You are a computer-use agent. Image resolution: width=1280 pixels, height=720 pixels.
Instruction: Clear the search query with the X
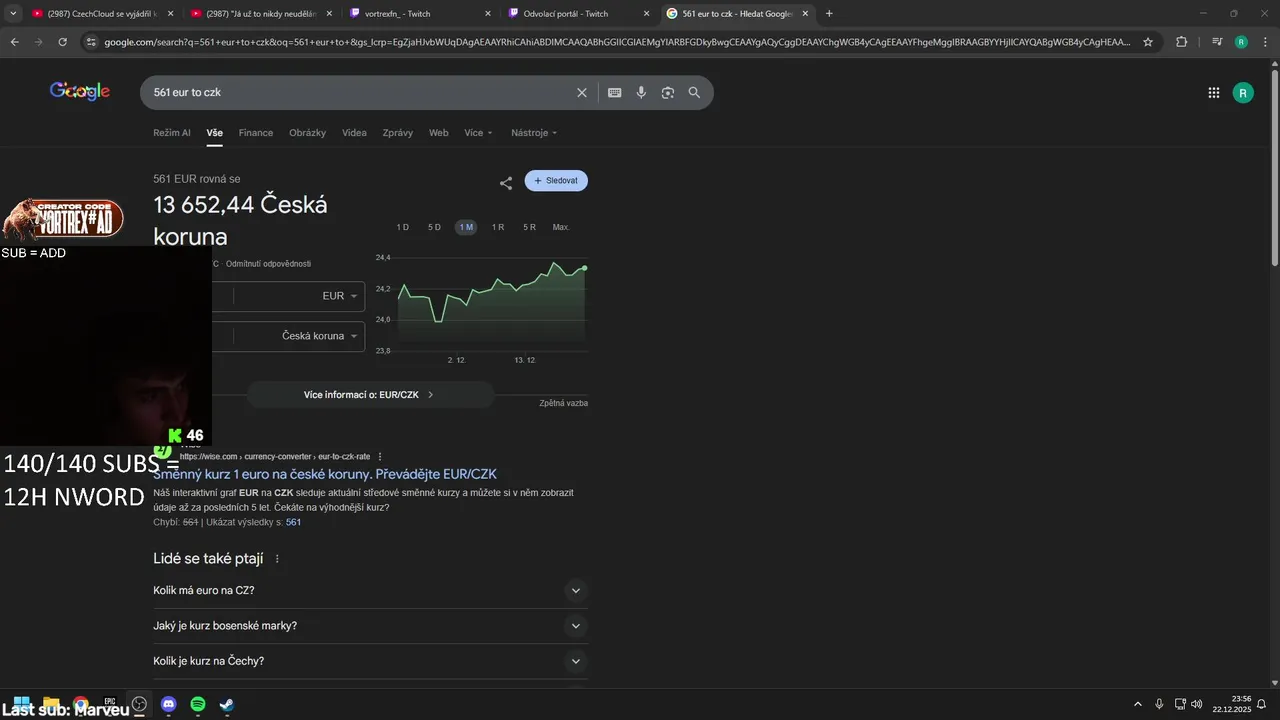point(582,93)
